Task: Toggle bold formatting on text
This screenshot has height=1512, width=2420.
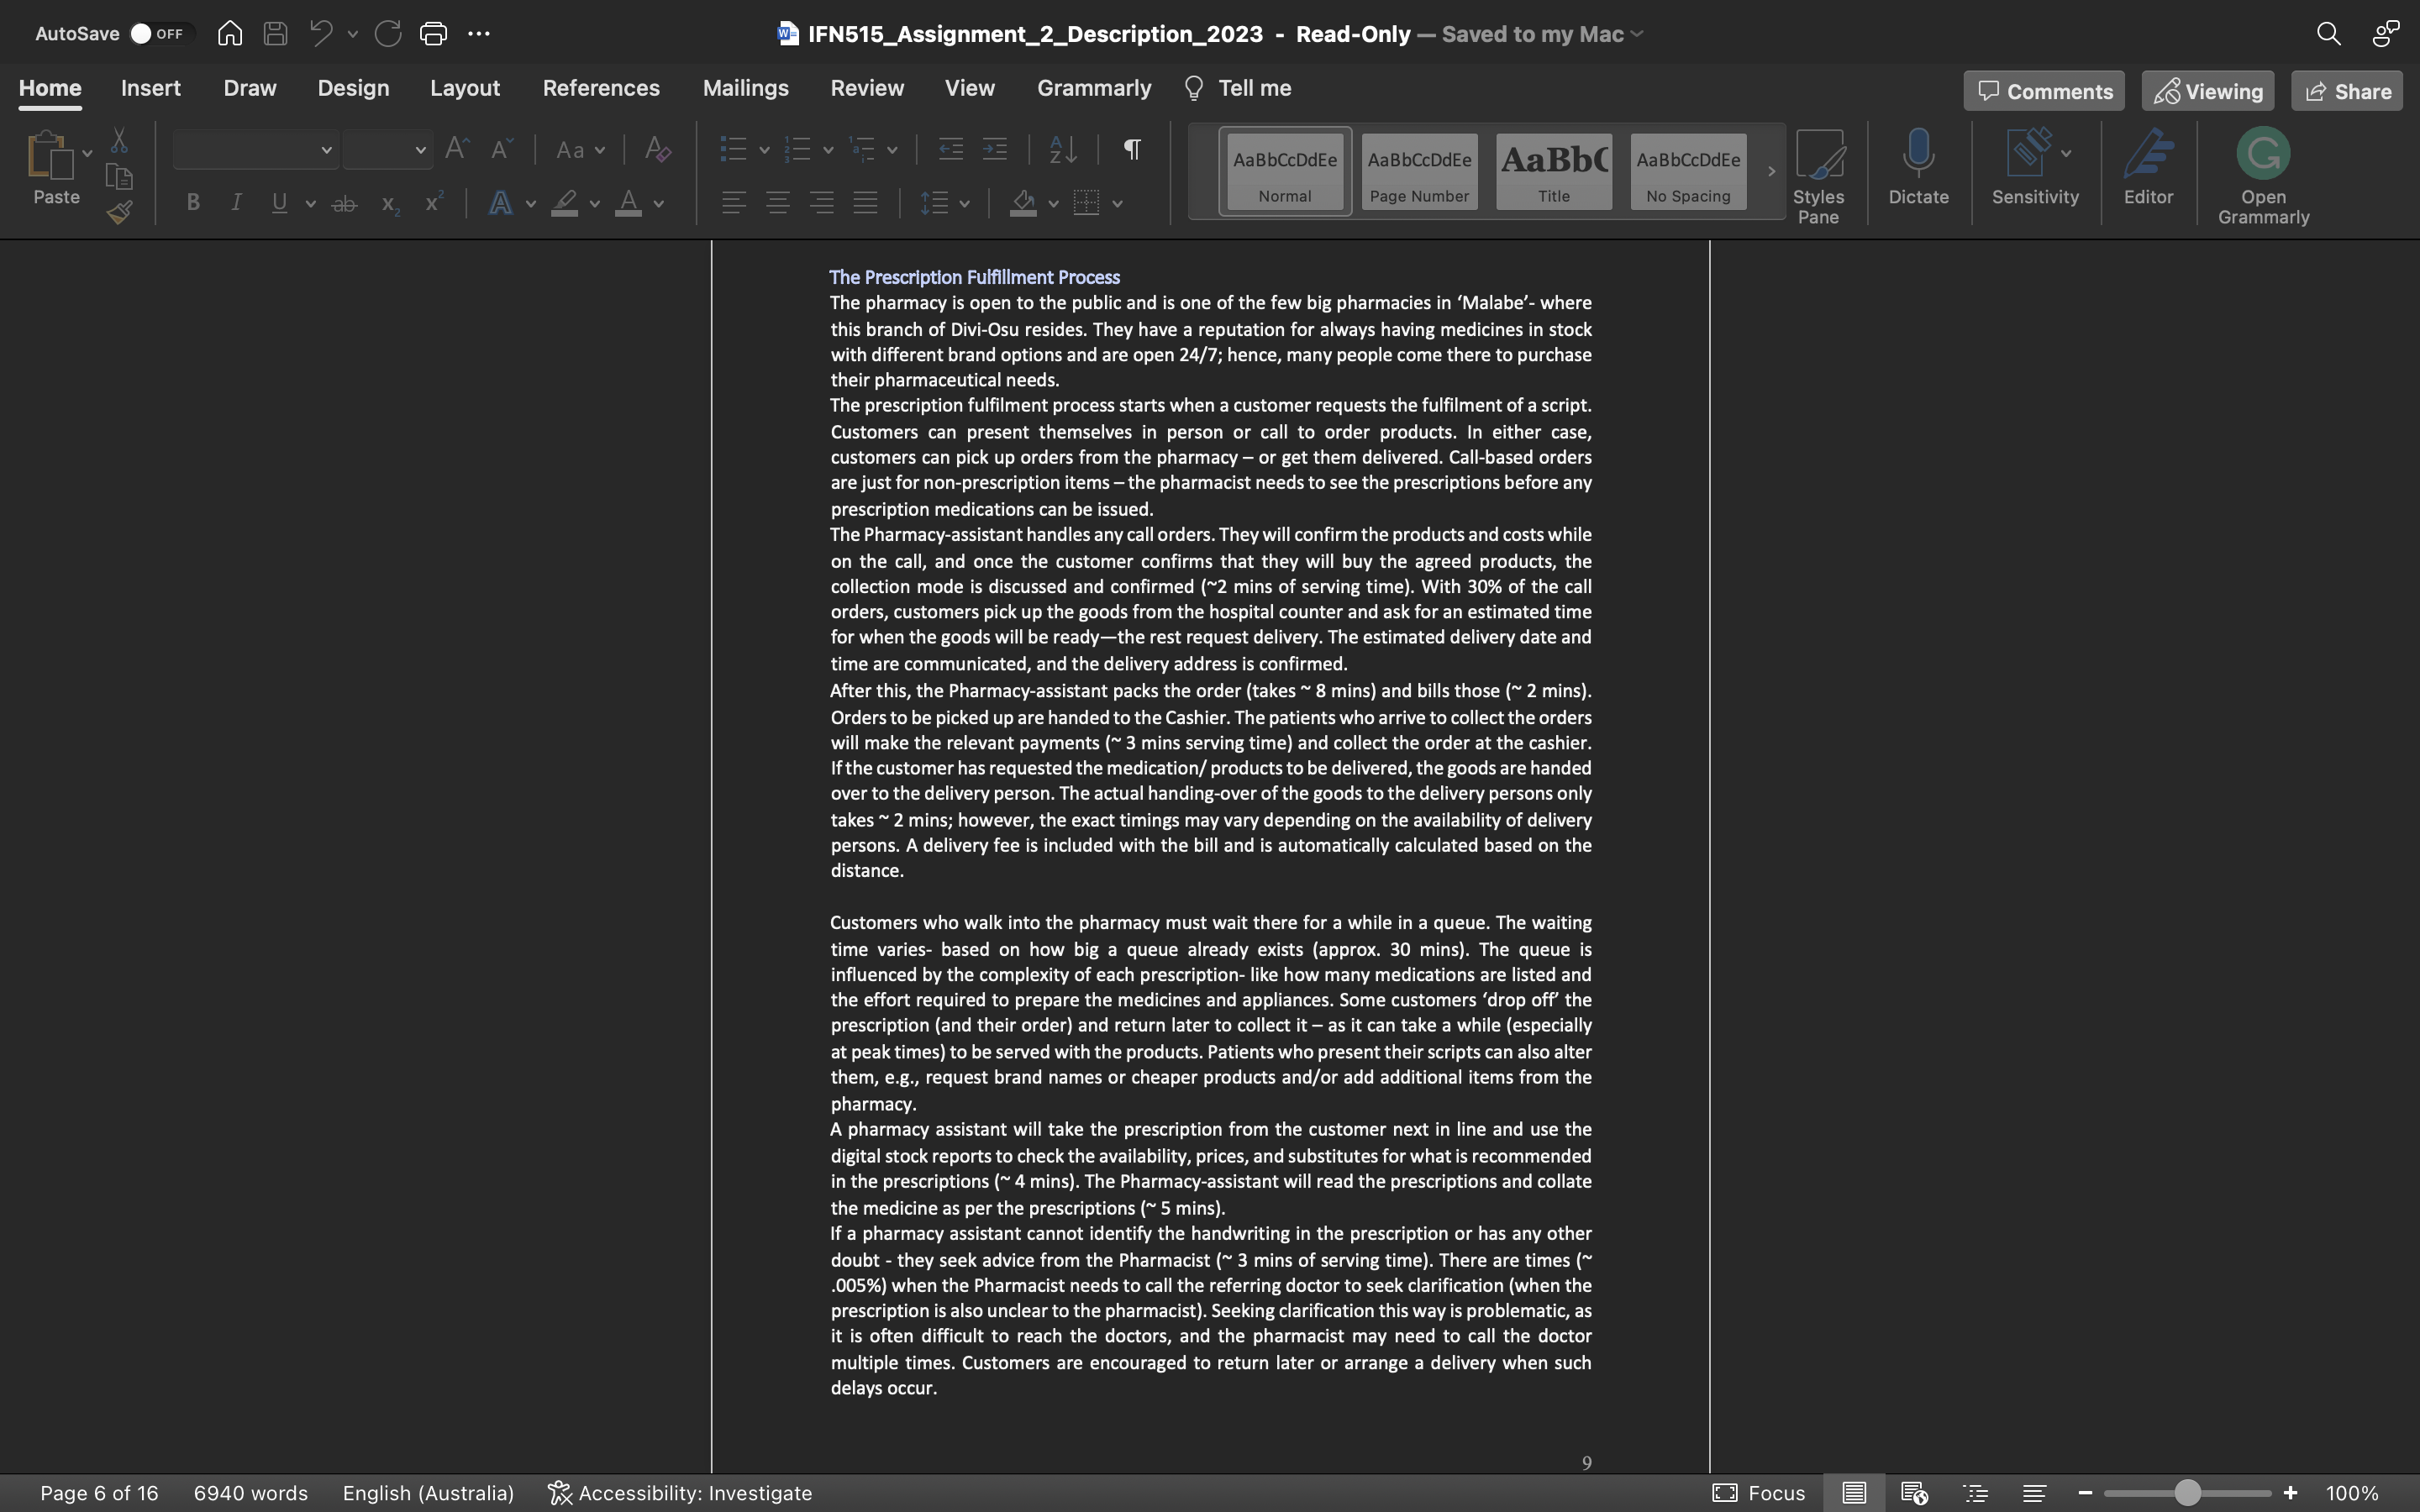Action: point(192,202)
